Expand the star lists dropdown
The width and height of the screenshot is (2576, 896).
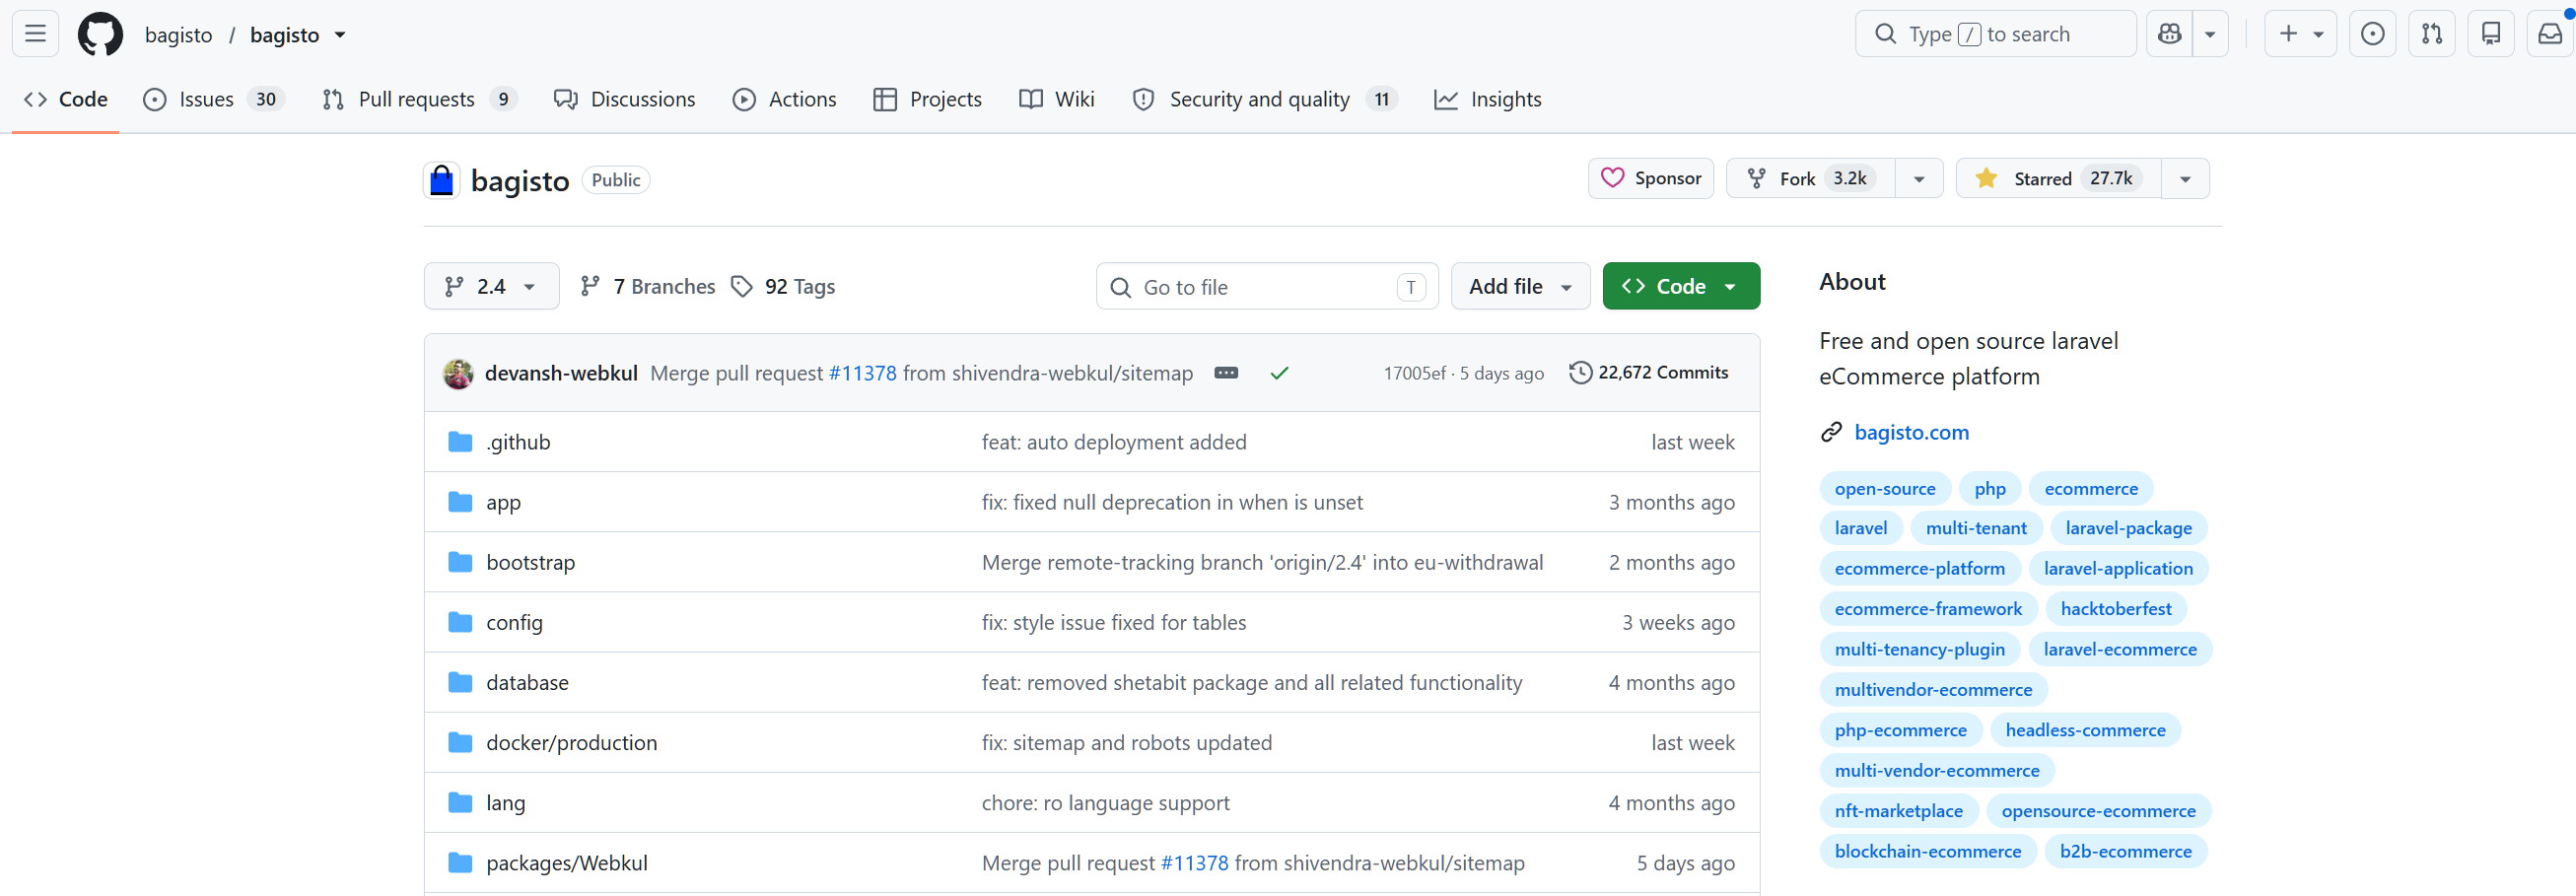[2185, 178]
